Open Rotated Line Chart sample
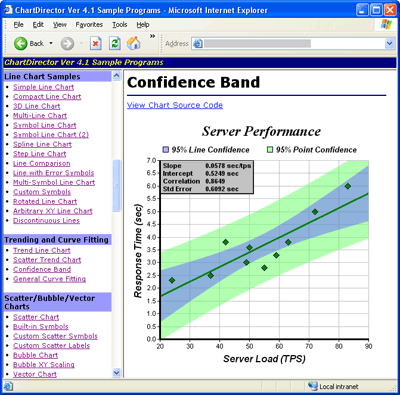The height and width of the screenshot is (395, 400). coord(45,202)
